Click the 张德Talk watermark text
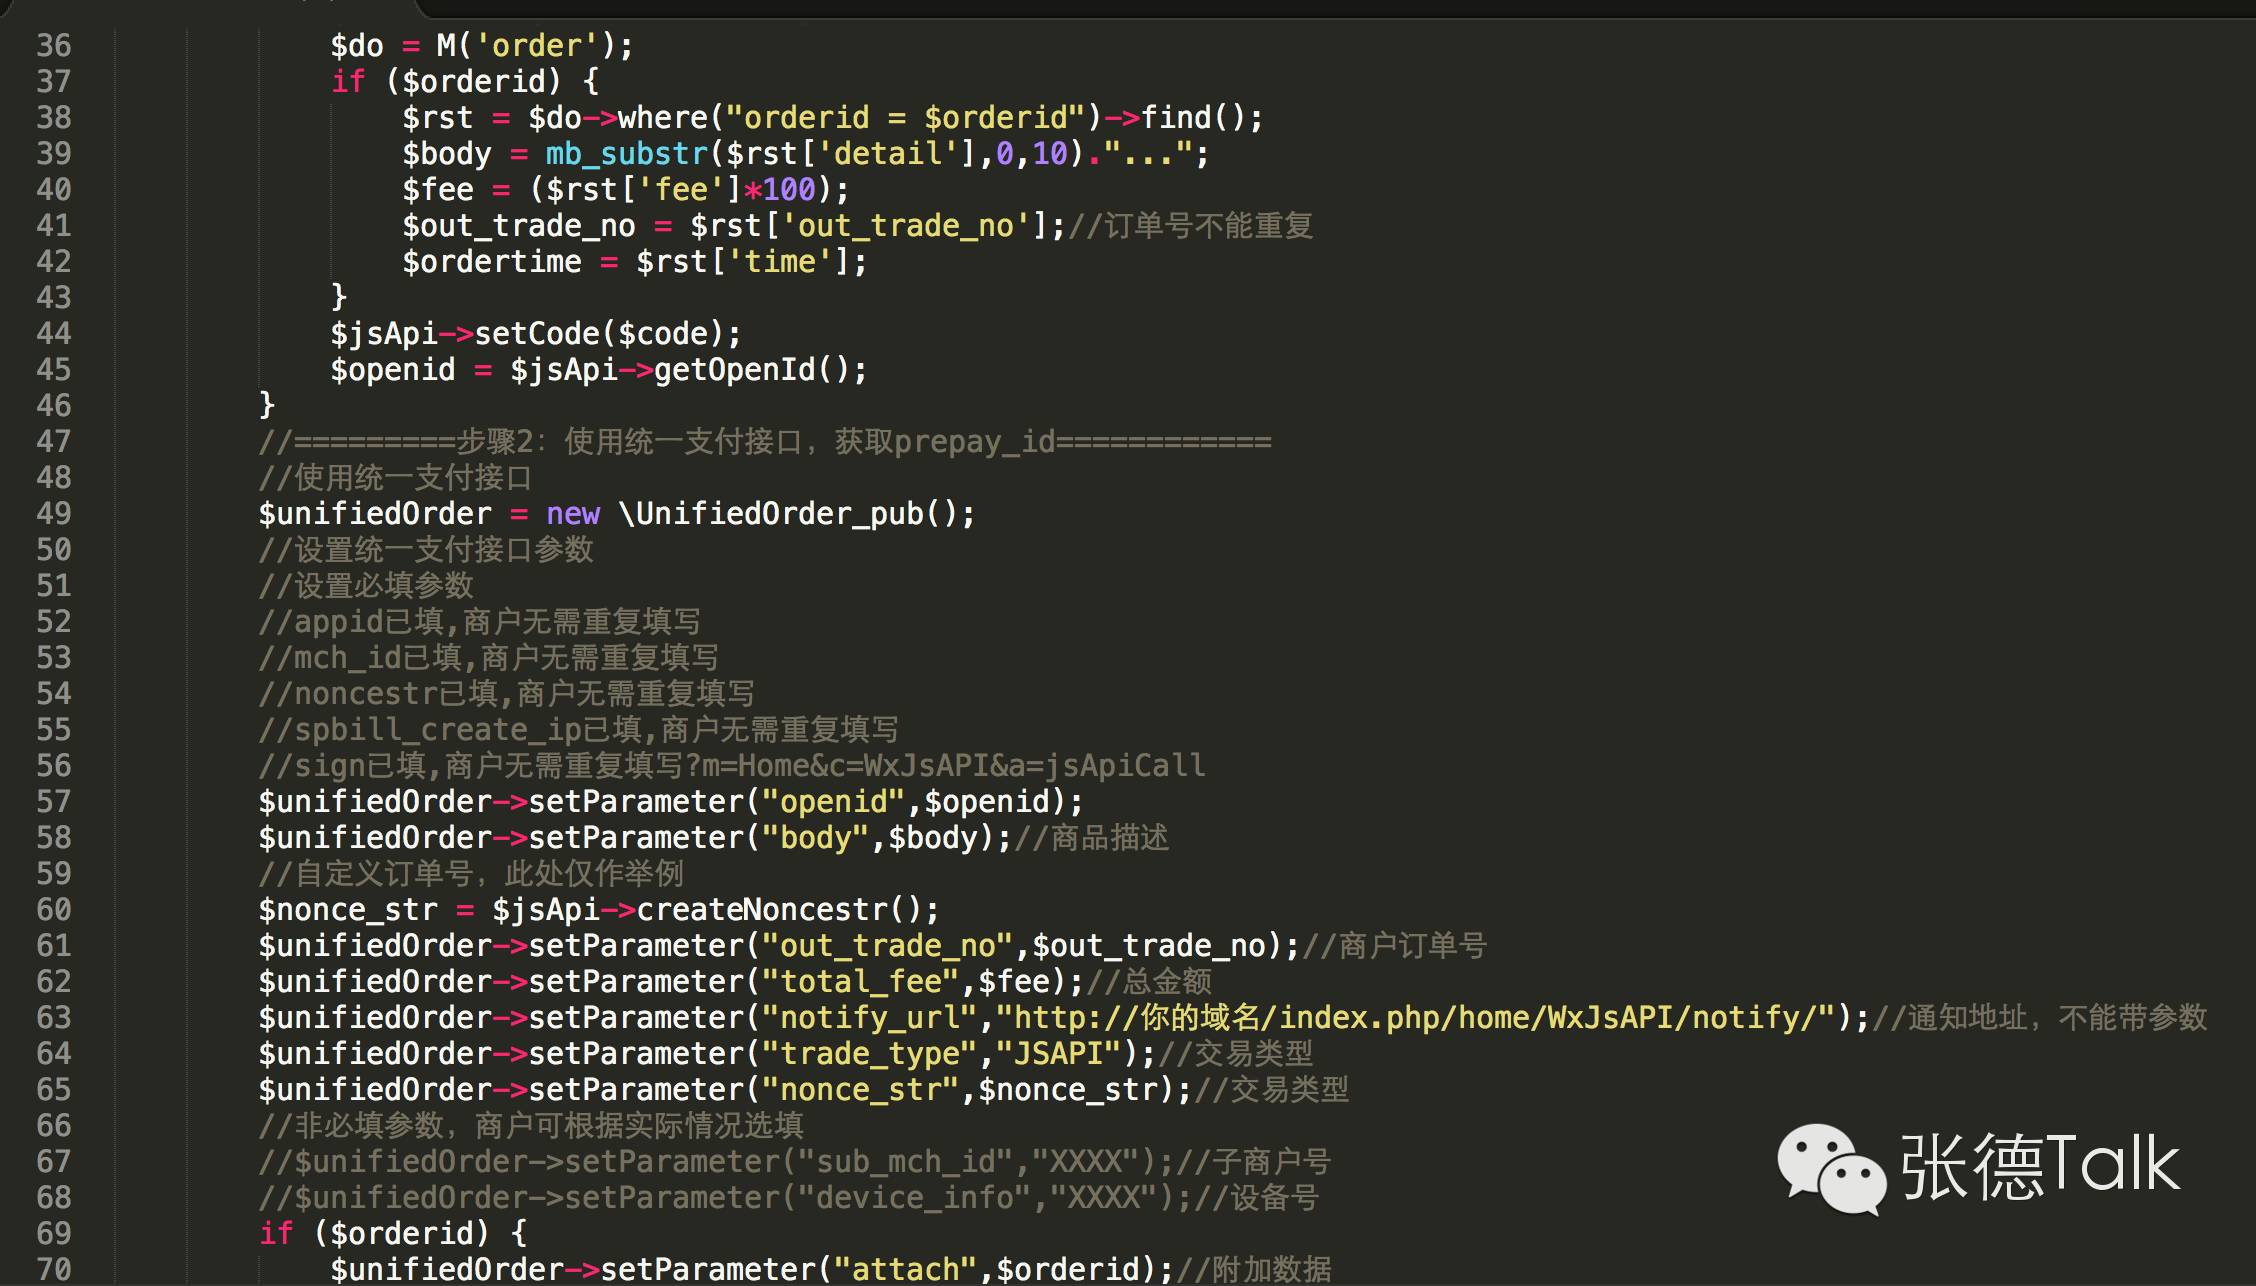This screenshot has height=1286, width=2256. pos(2040,1166)
